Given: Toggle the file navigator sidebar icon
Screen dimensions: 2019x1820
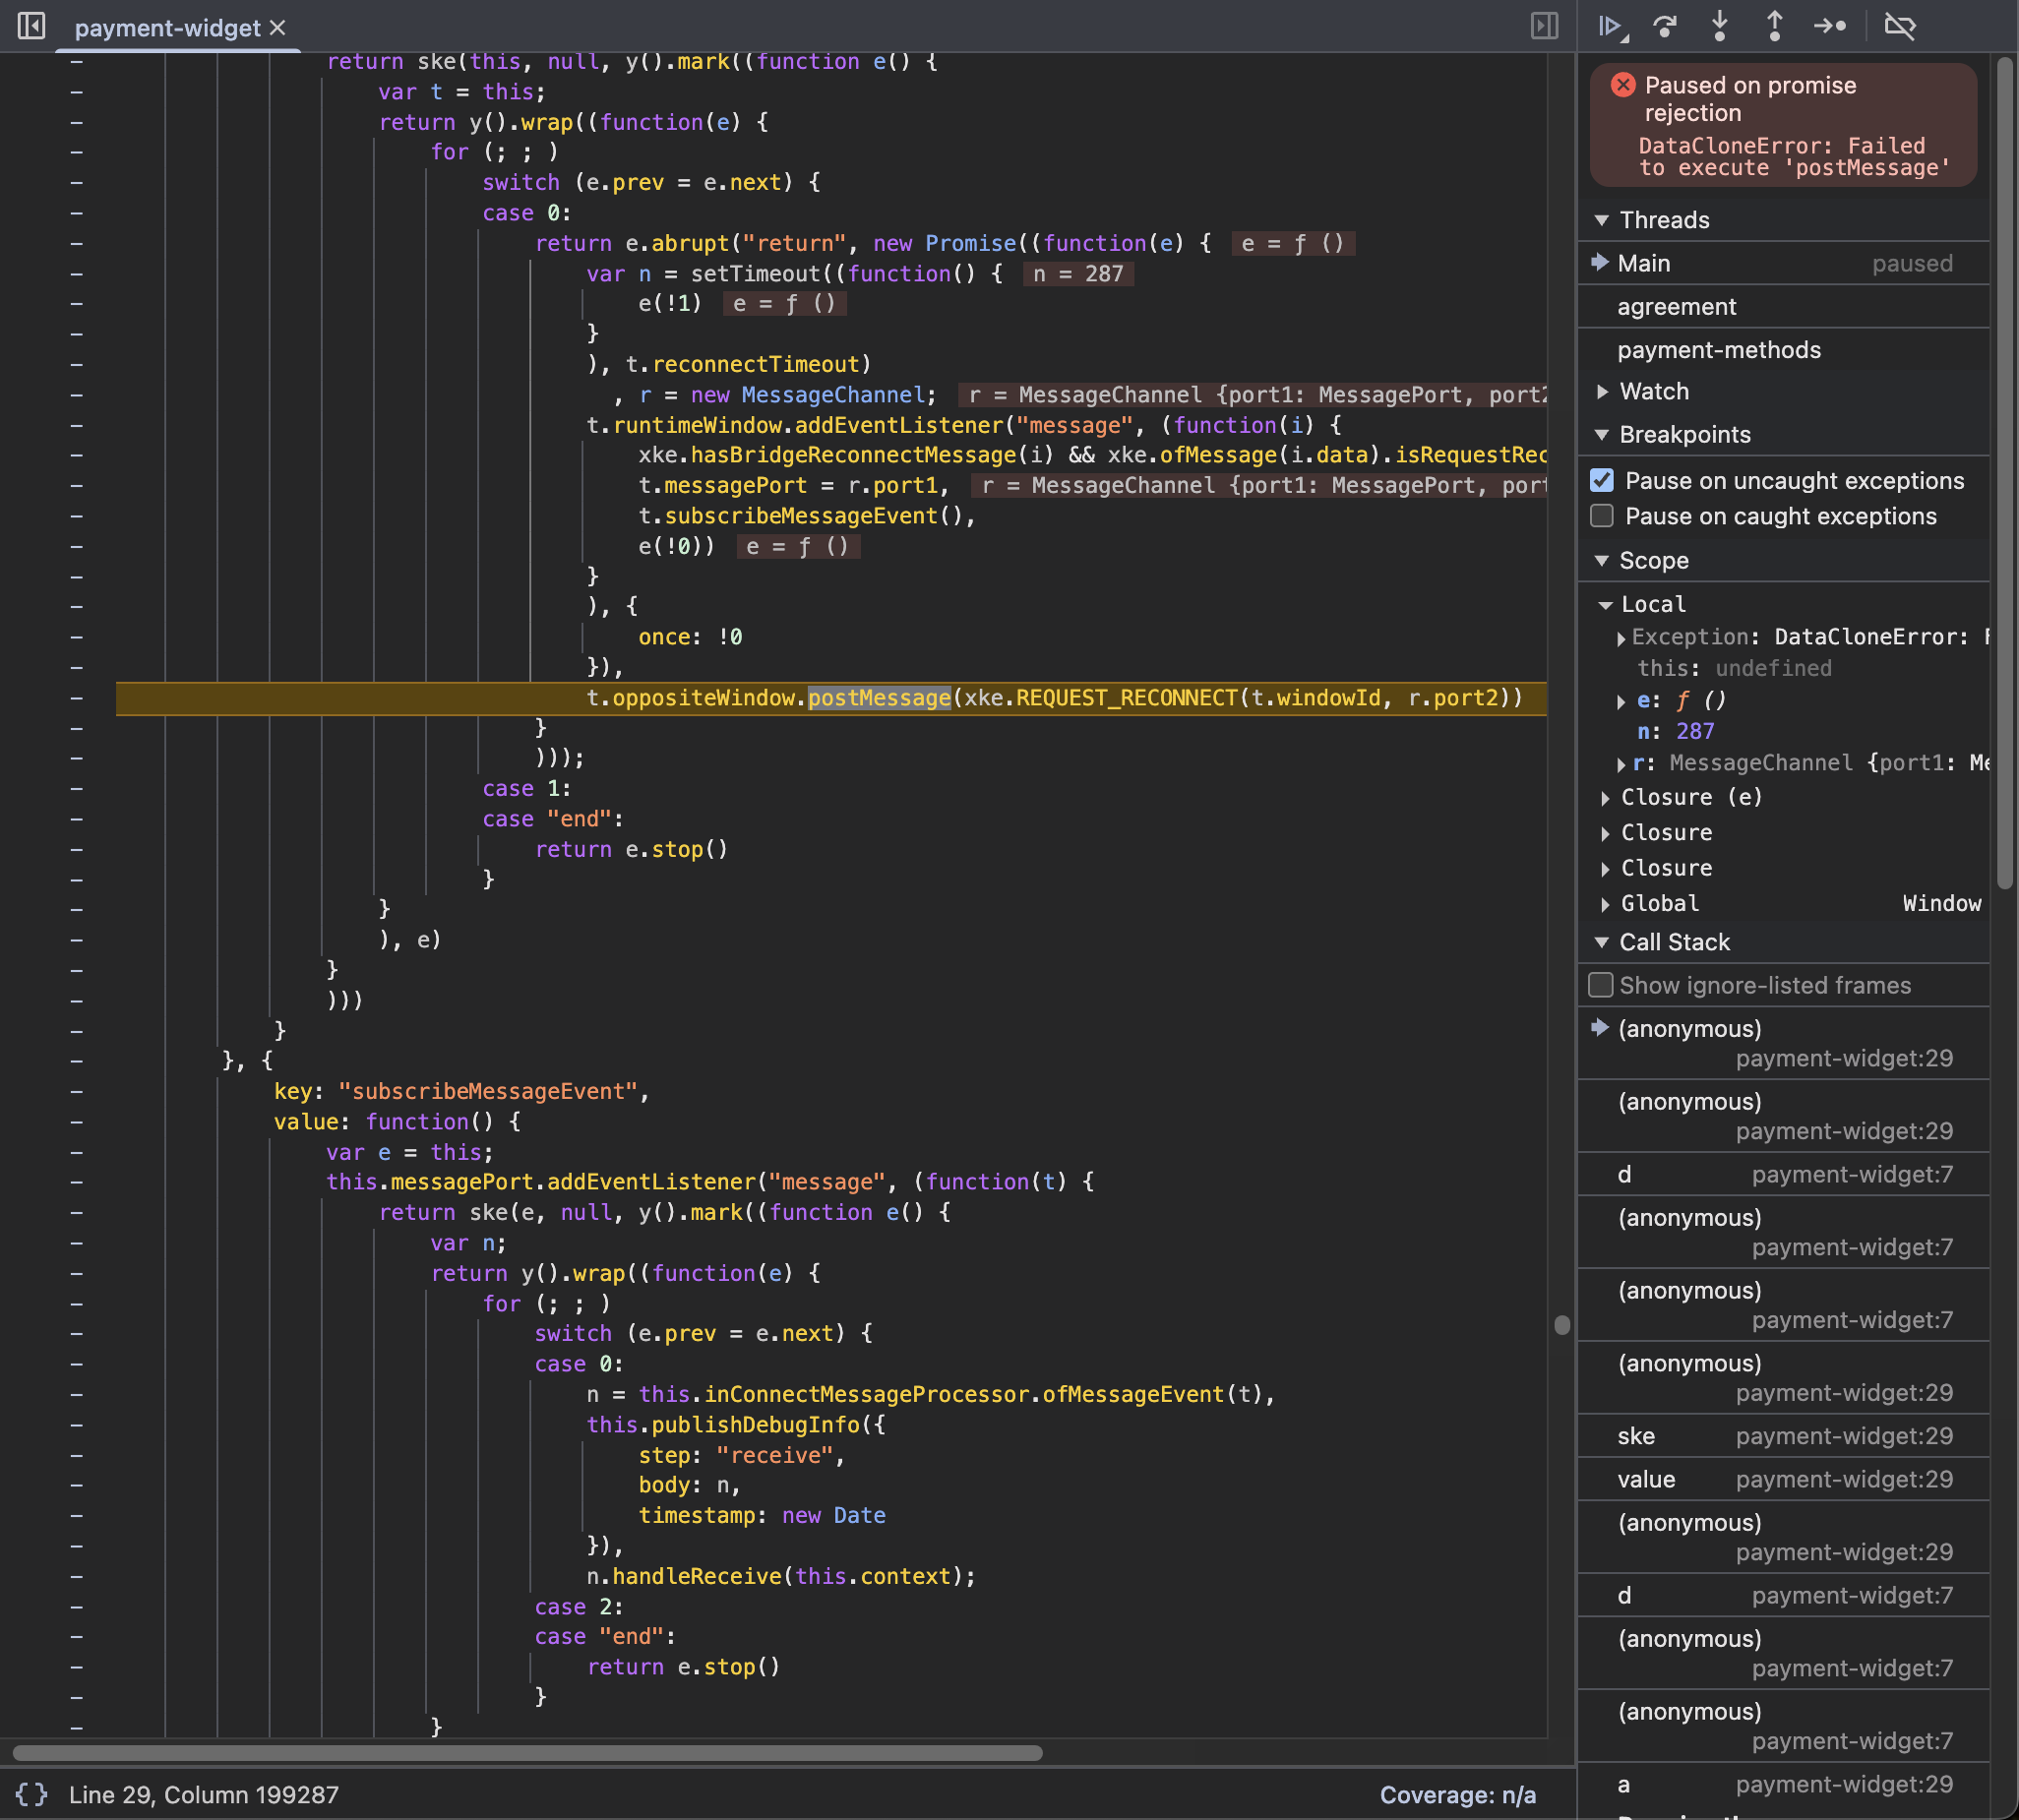Looking at the screenshot, I should pos(31,26).
